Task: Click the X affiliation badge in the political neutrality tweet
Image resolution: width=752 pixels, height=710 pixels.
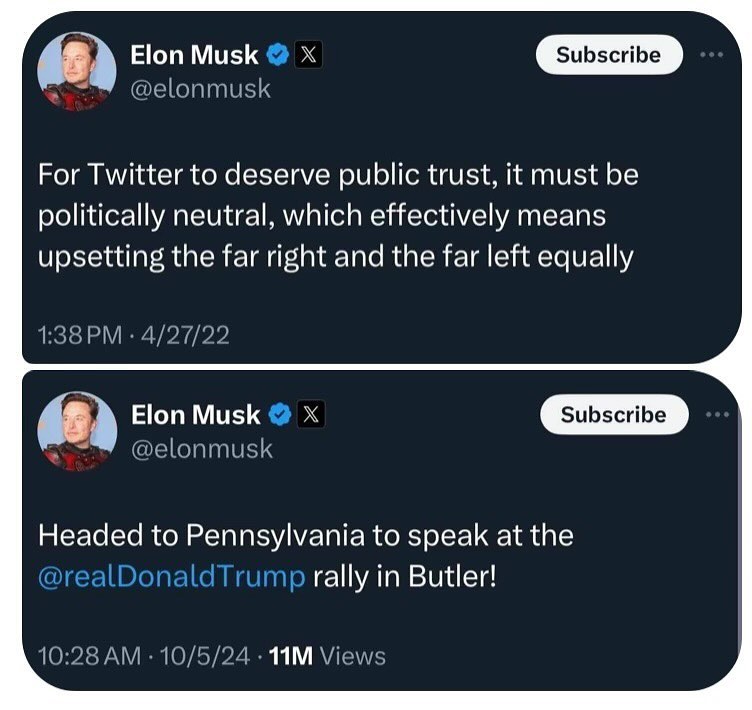Action: (x=308, y=55)
